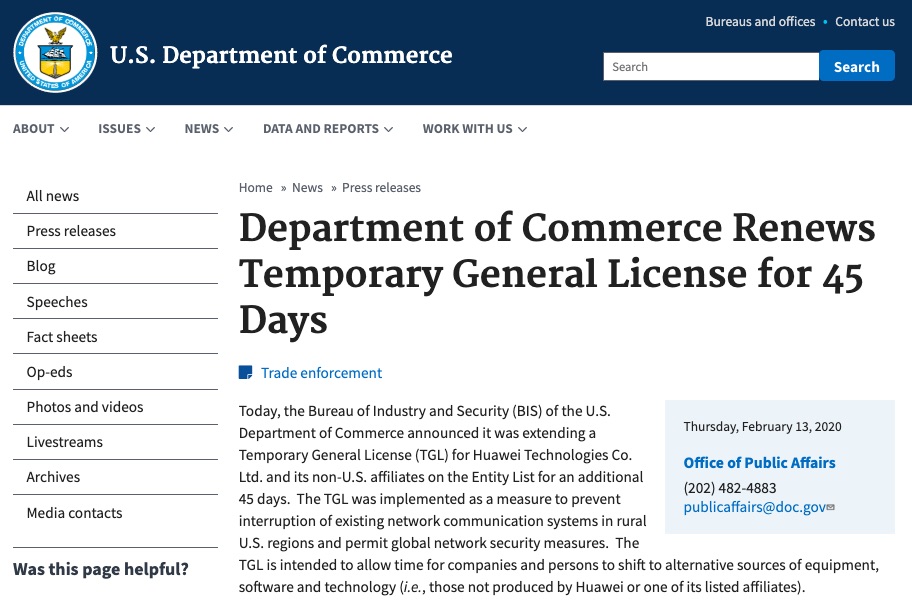Open the Work With Us menu
The height and width of the screenshot is (603, 912).
coord(475,129)
